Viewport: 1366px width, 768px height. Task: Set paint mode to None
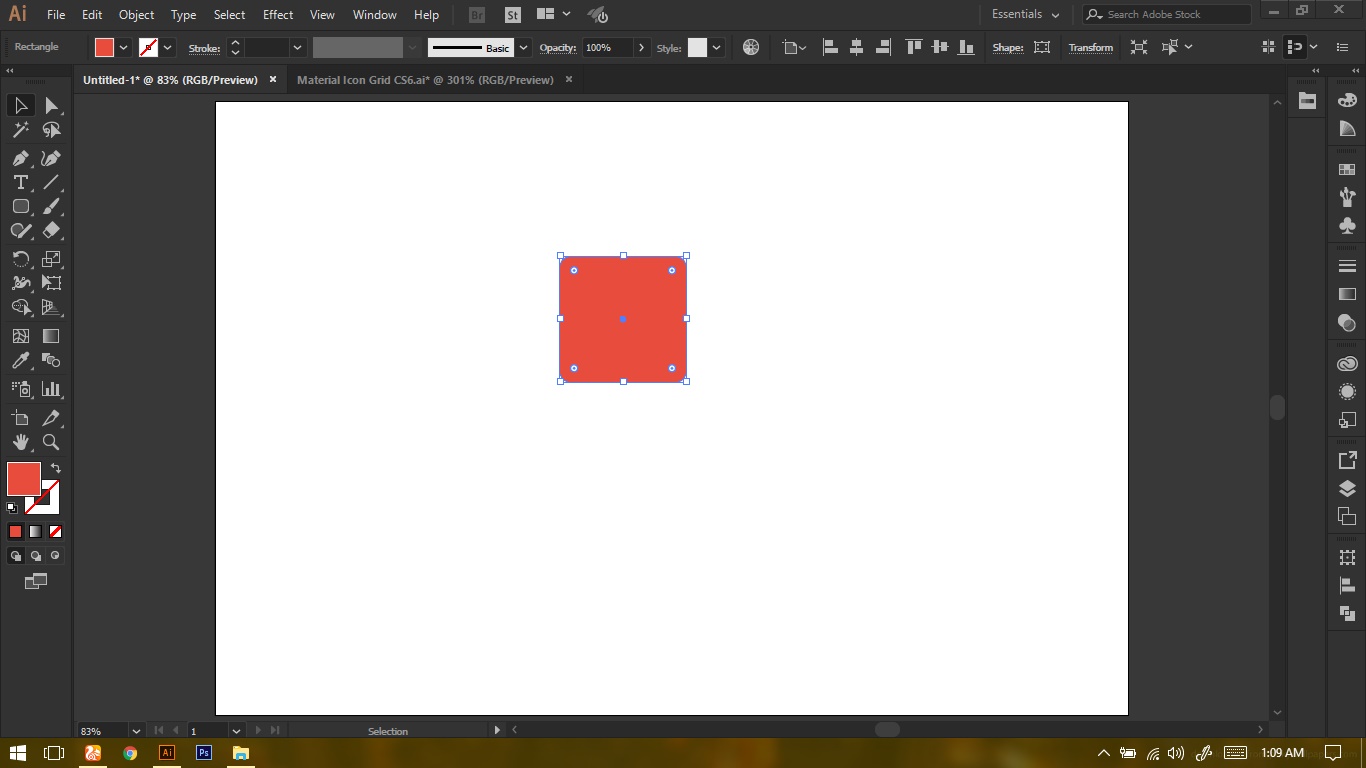[55, 532]
